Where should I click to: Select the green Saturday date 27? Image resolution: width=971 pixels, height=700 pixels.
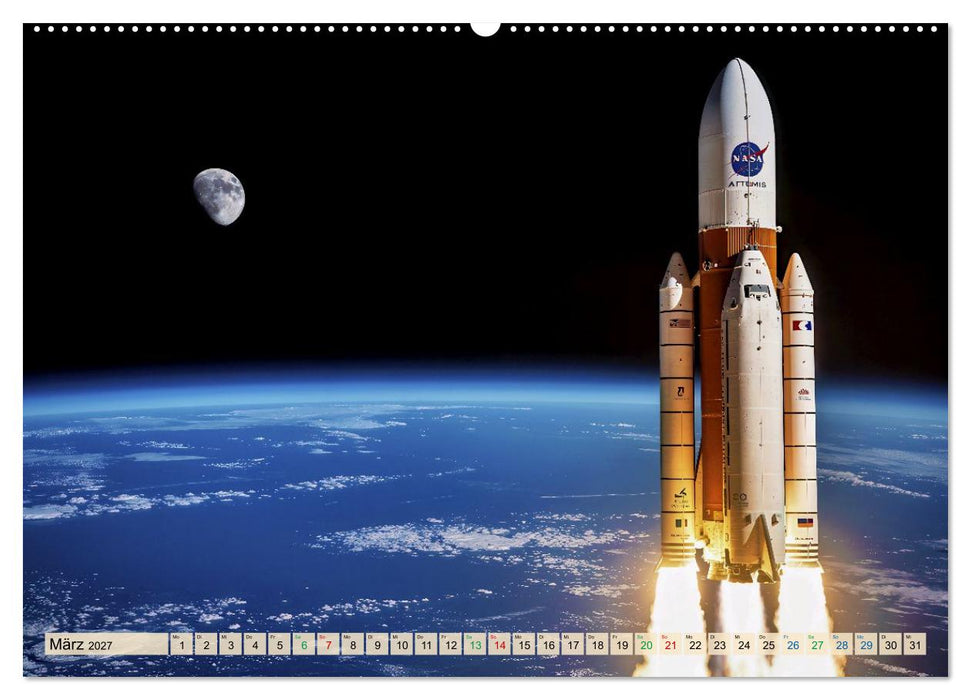[x=817, y=644]
